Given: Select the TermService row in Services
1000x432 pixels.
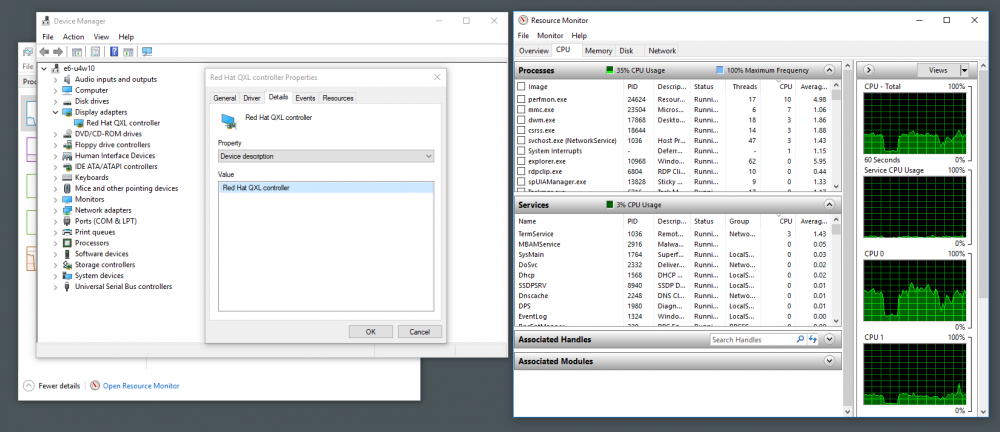Looking at the screenshot, I should tap(673, 234).
